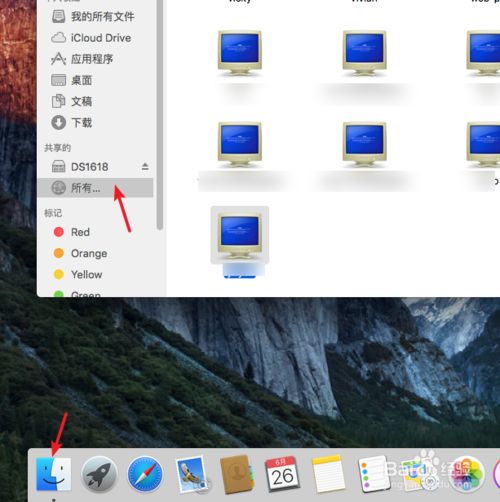Screen dimensions: 500x502
Task: Open 下载 folder in the sidebar
Action: (72, 123)
